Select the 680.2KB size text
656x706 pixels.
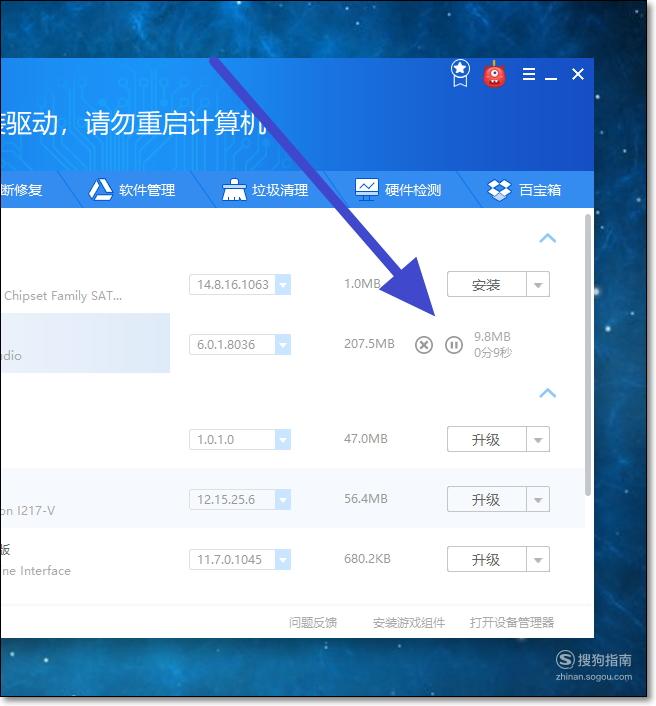(367, 559)
